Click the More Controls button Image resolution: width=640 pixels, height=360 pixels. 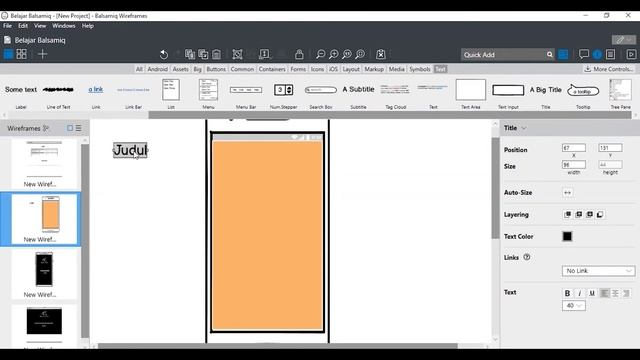[x=609, y=69]
